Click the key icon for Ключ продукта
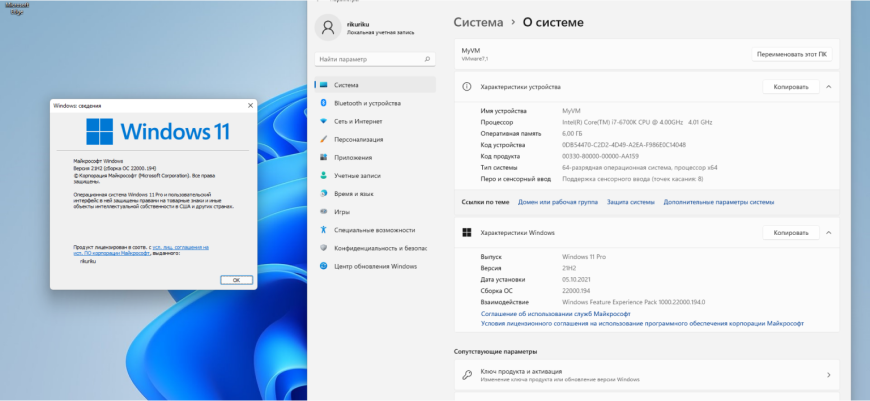 467,375
